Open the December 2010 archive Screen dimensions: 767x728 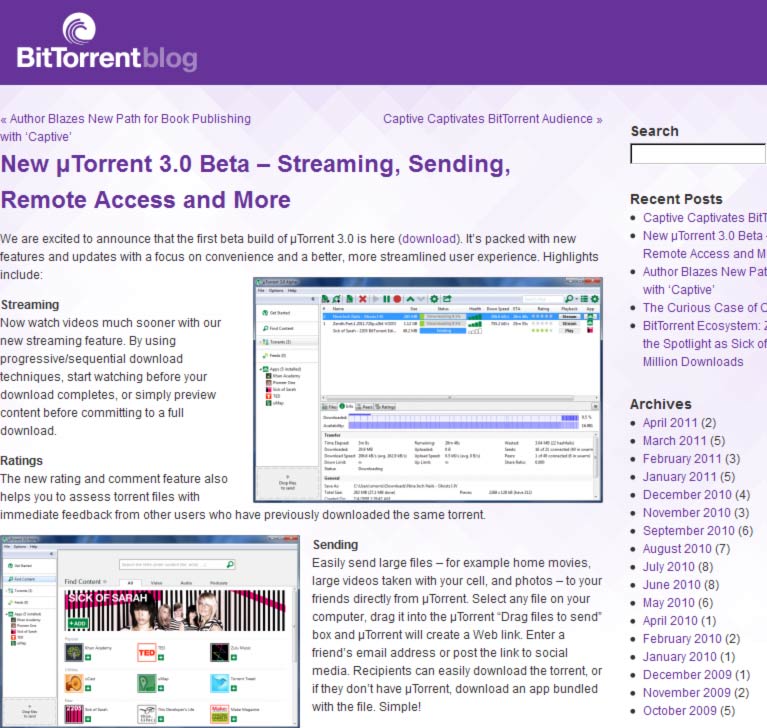(687, 495)
